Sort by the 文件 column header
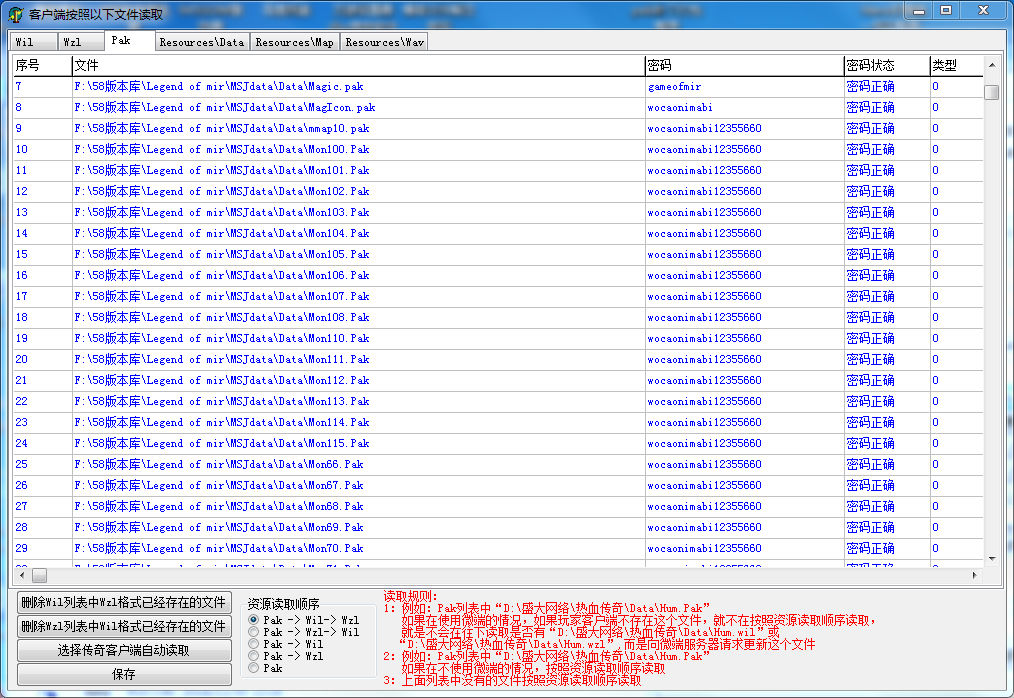 tap(358, 65)
